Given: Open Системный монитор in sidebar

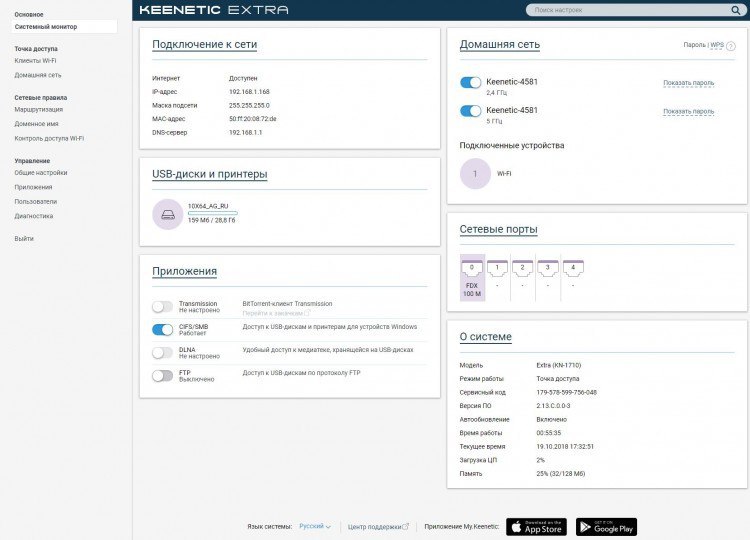Looking at the screenshot, I should point(64,27).
